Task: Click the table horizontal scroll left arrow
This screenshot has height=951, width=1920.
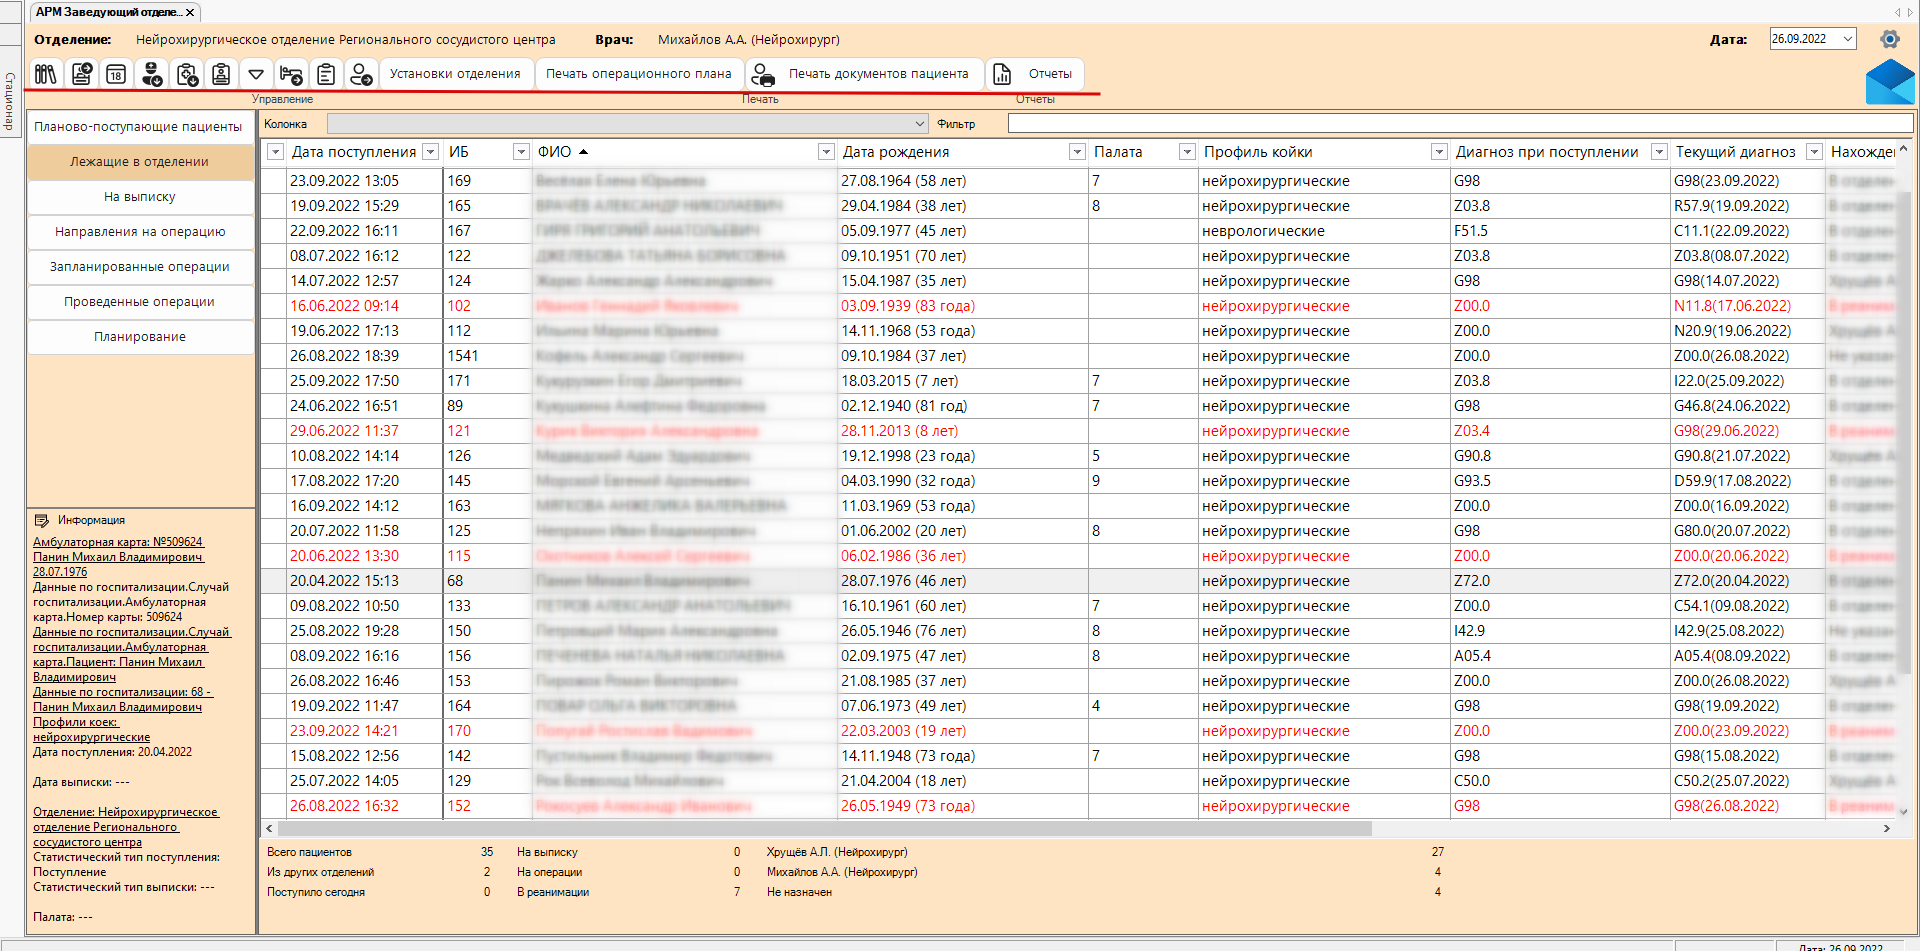Action: (269, 828)
